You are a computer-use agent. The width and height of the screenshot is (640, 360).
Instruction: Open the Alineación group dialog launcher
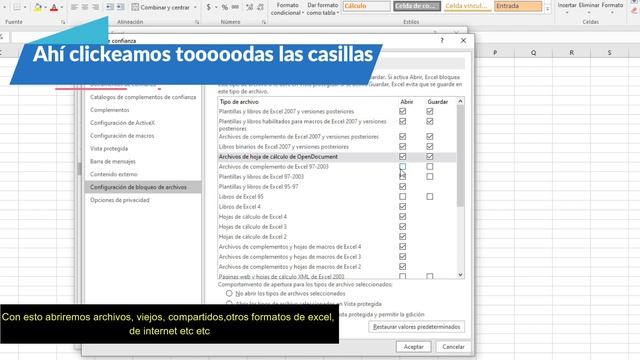(197, 22)
